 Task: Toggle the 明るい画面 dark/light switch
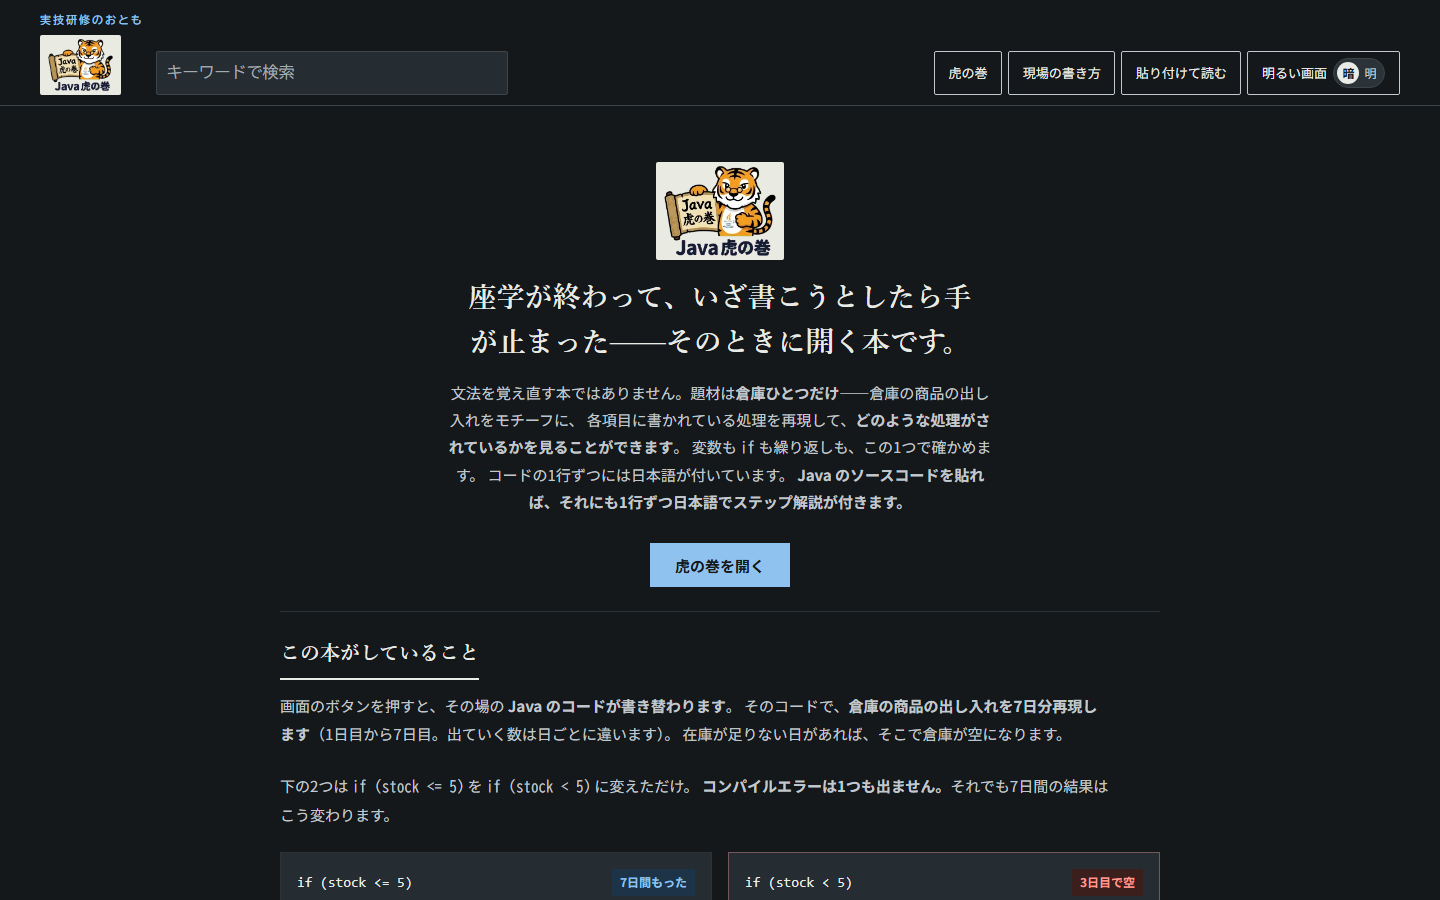tap(1323, 73)
